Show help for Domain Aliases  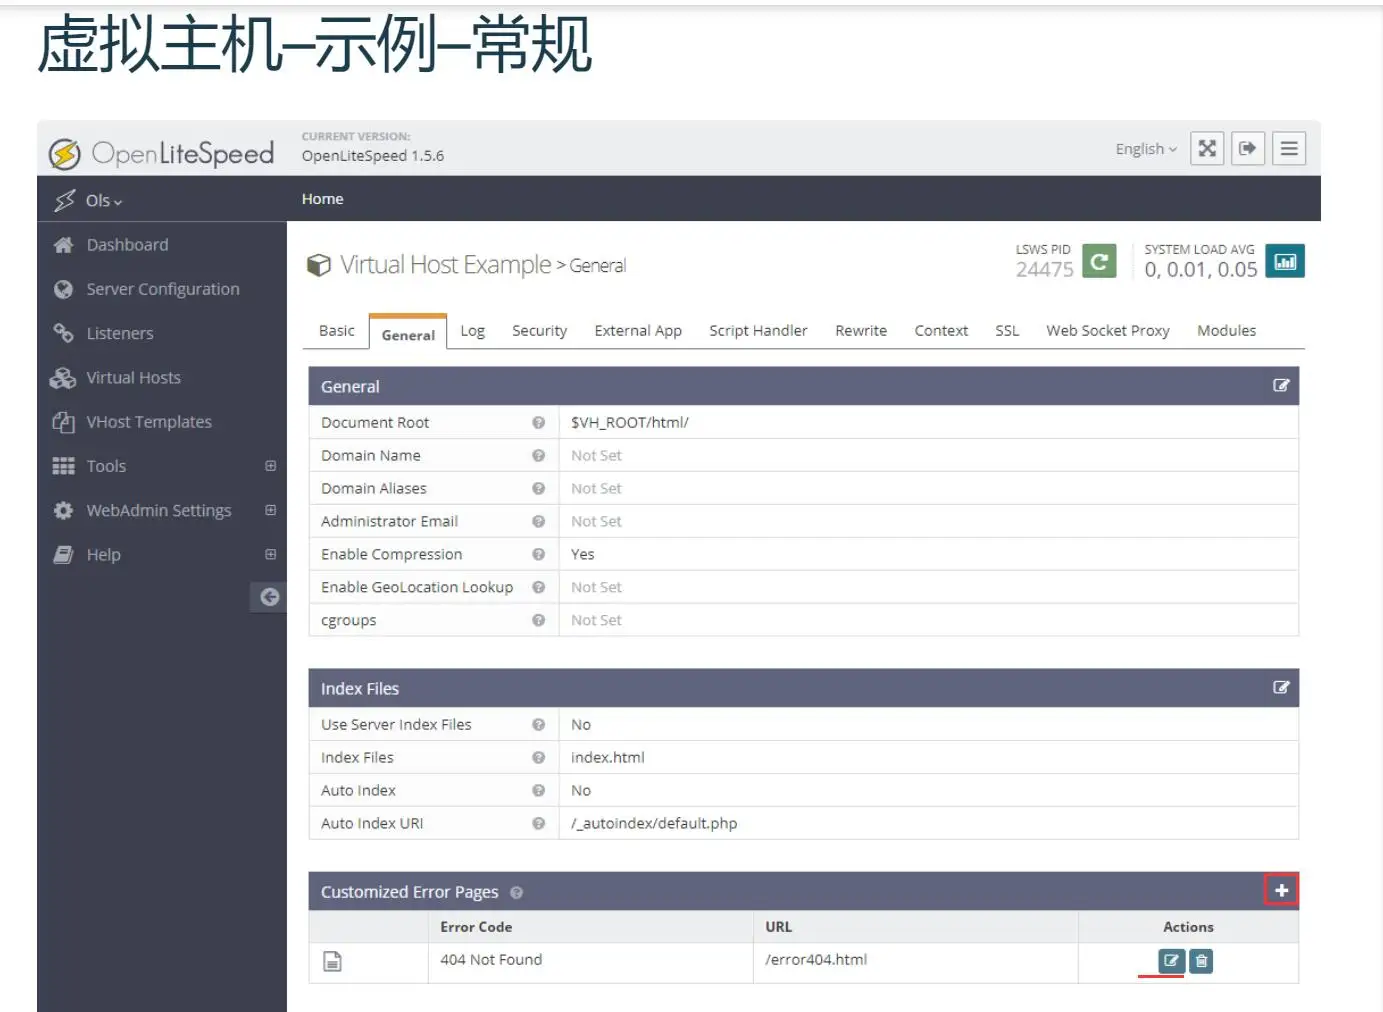(x=538, y=489)
